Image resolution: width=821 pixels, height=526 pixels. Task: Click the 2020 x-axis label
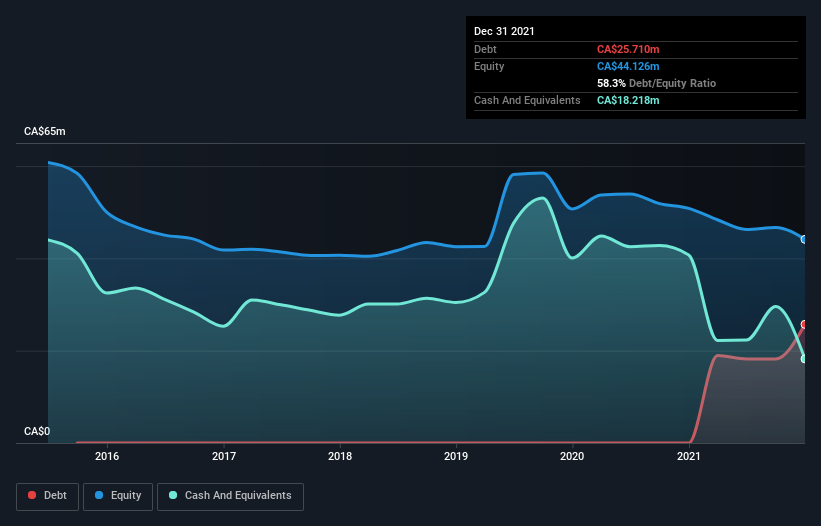pyautogui.click(x=572, y=456)
